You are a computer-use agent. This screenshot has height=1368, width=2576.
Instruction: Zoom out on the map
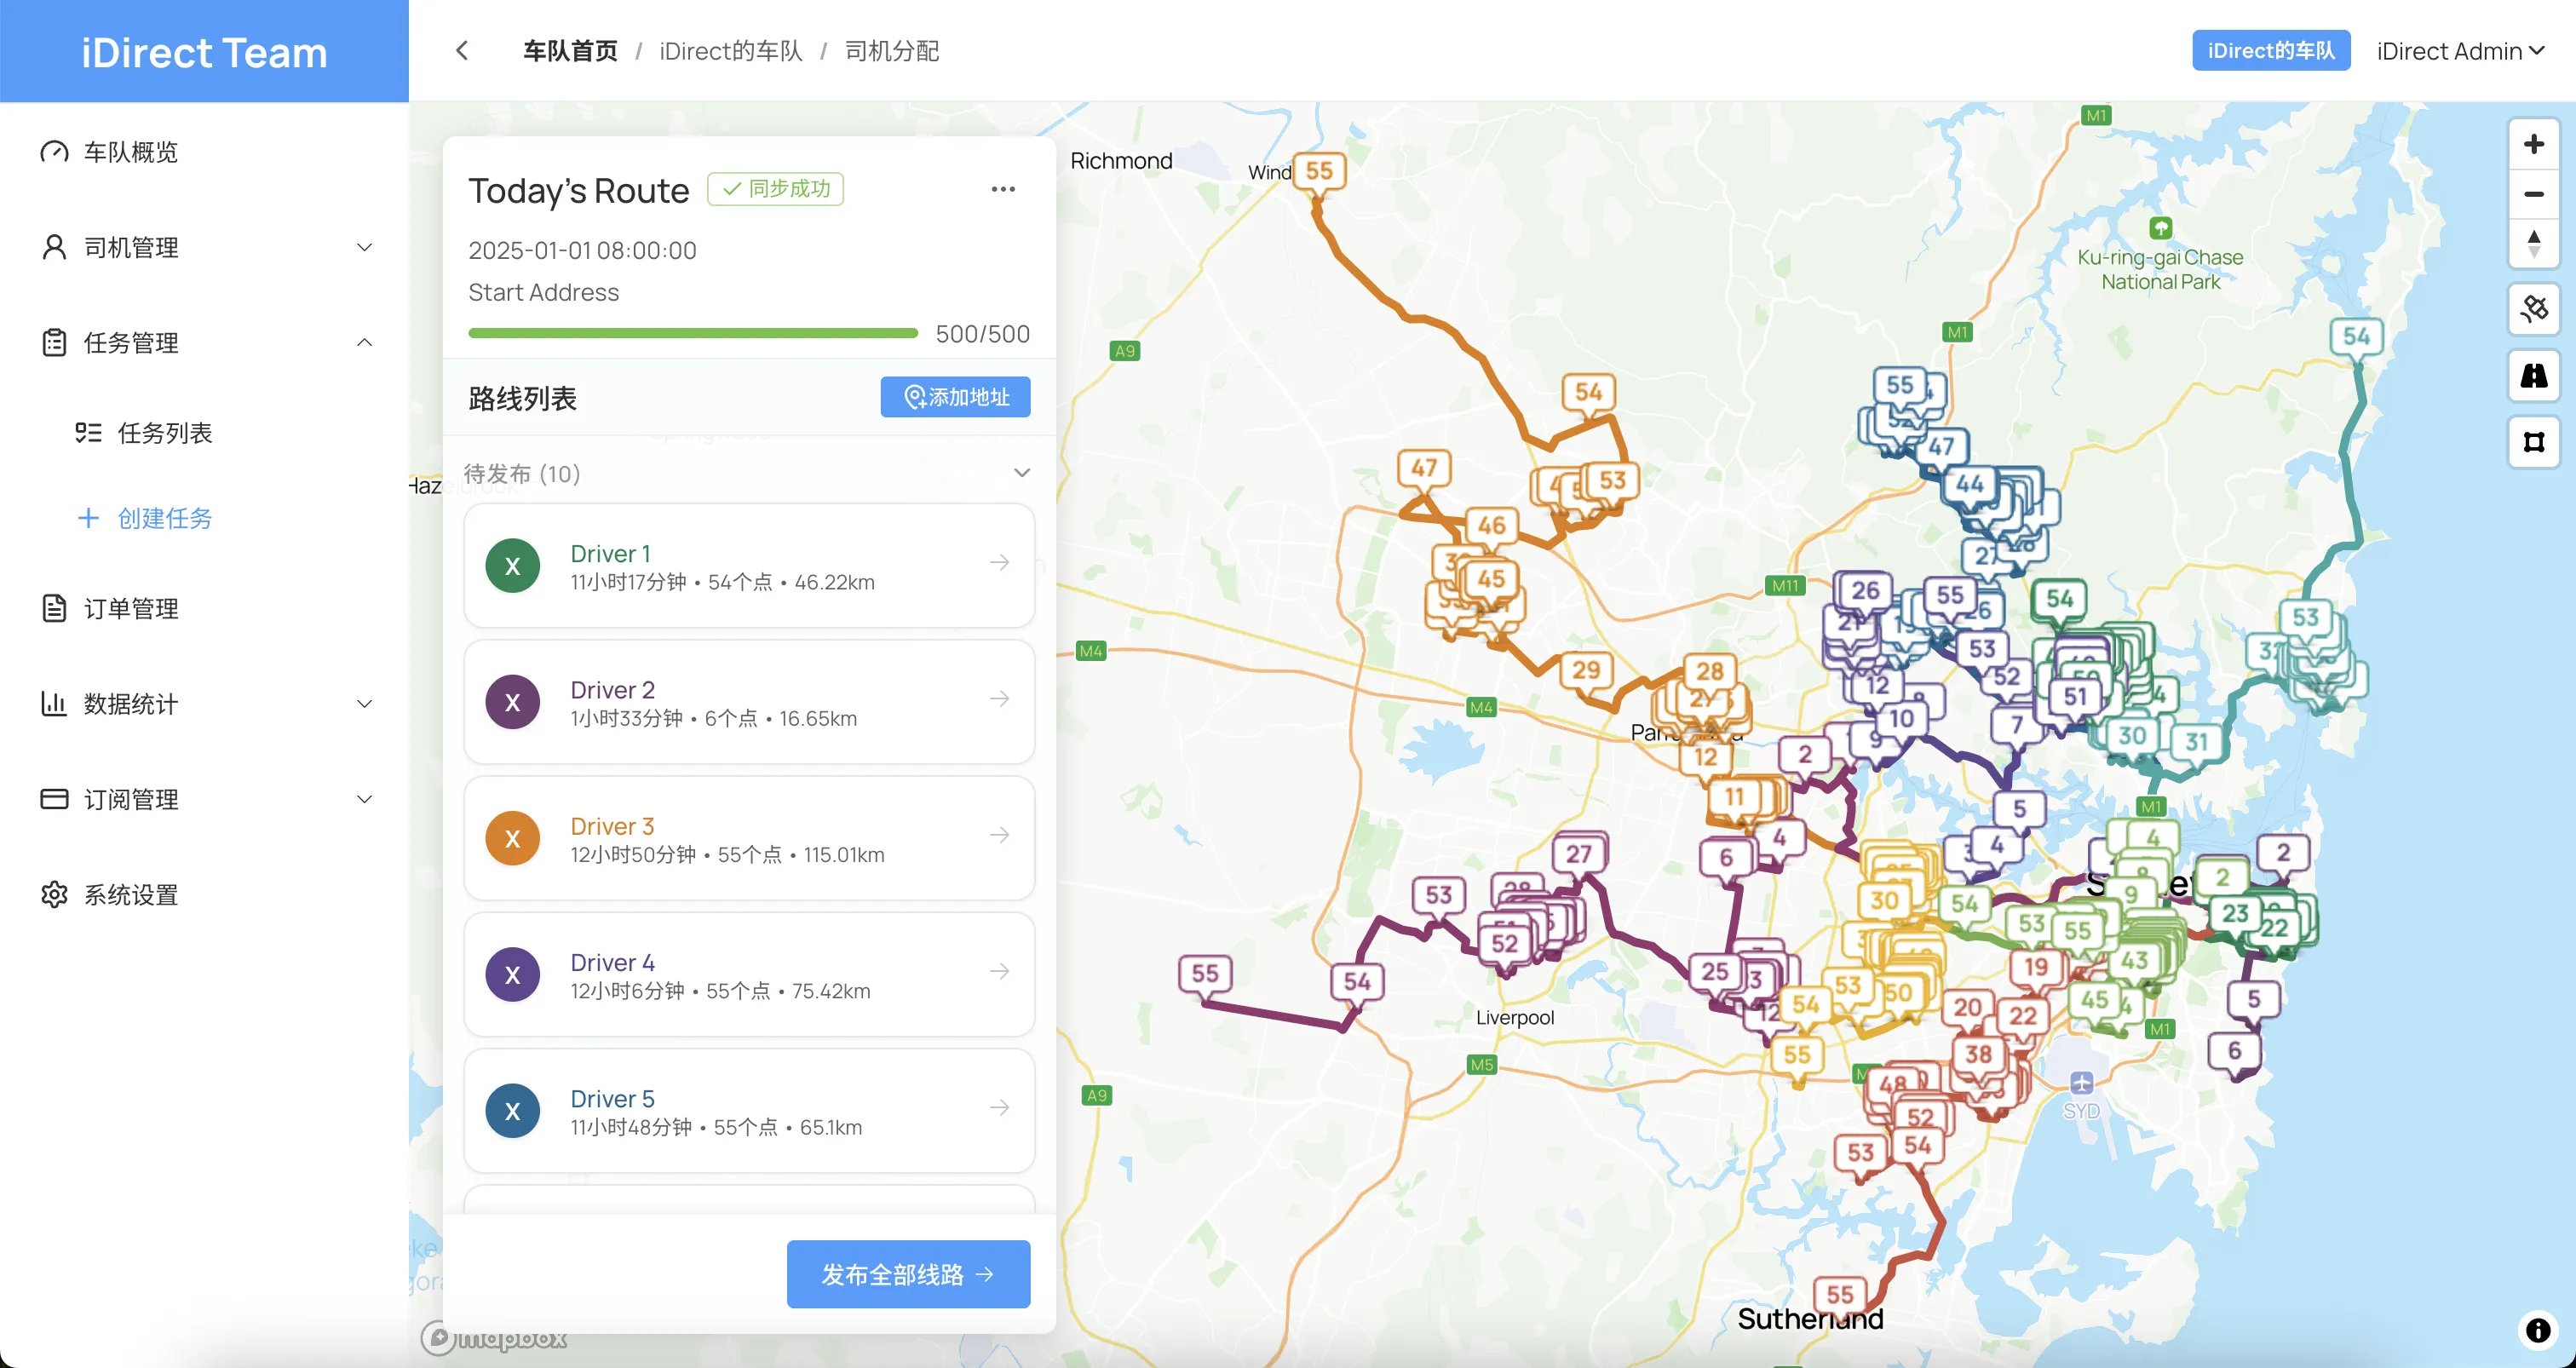point(2533,194)
